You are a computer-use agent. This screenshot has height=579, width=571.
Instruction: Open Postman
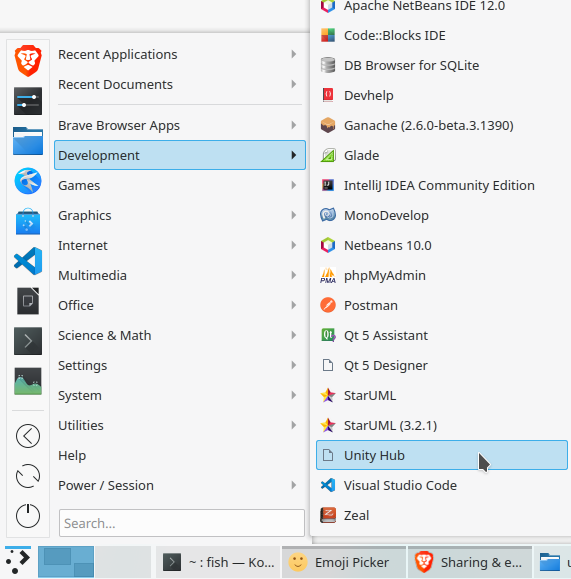[442, 305]
